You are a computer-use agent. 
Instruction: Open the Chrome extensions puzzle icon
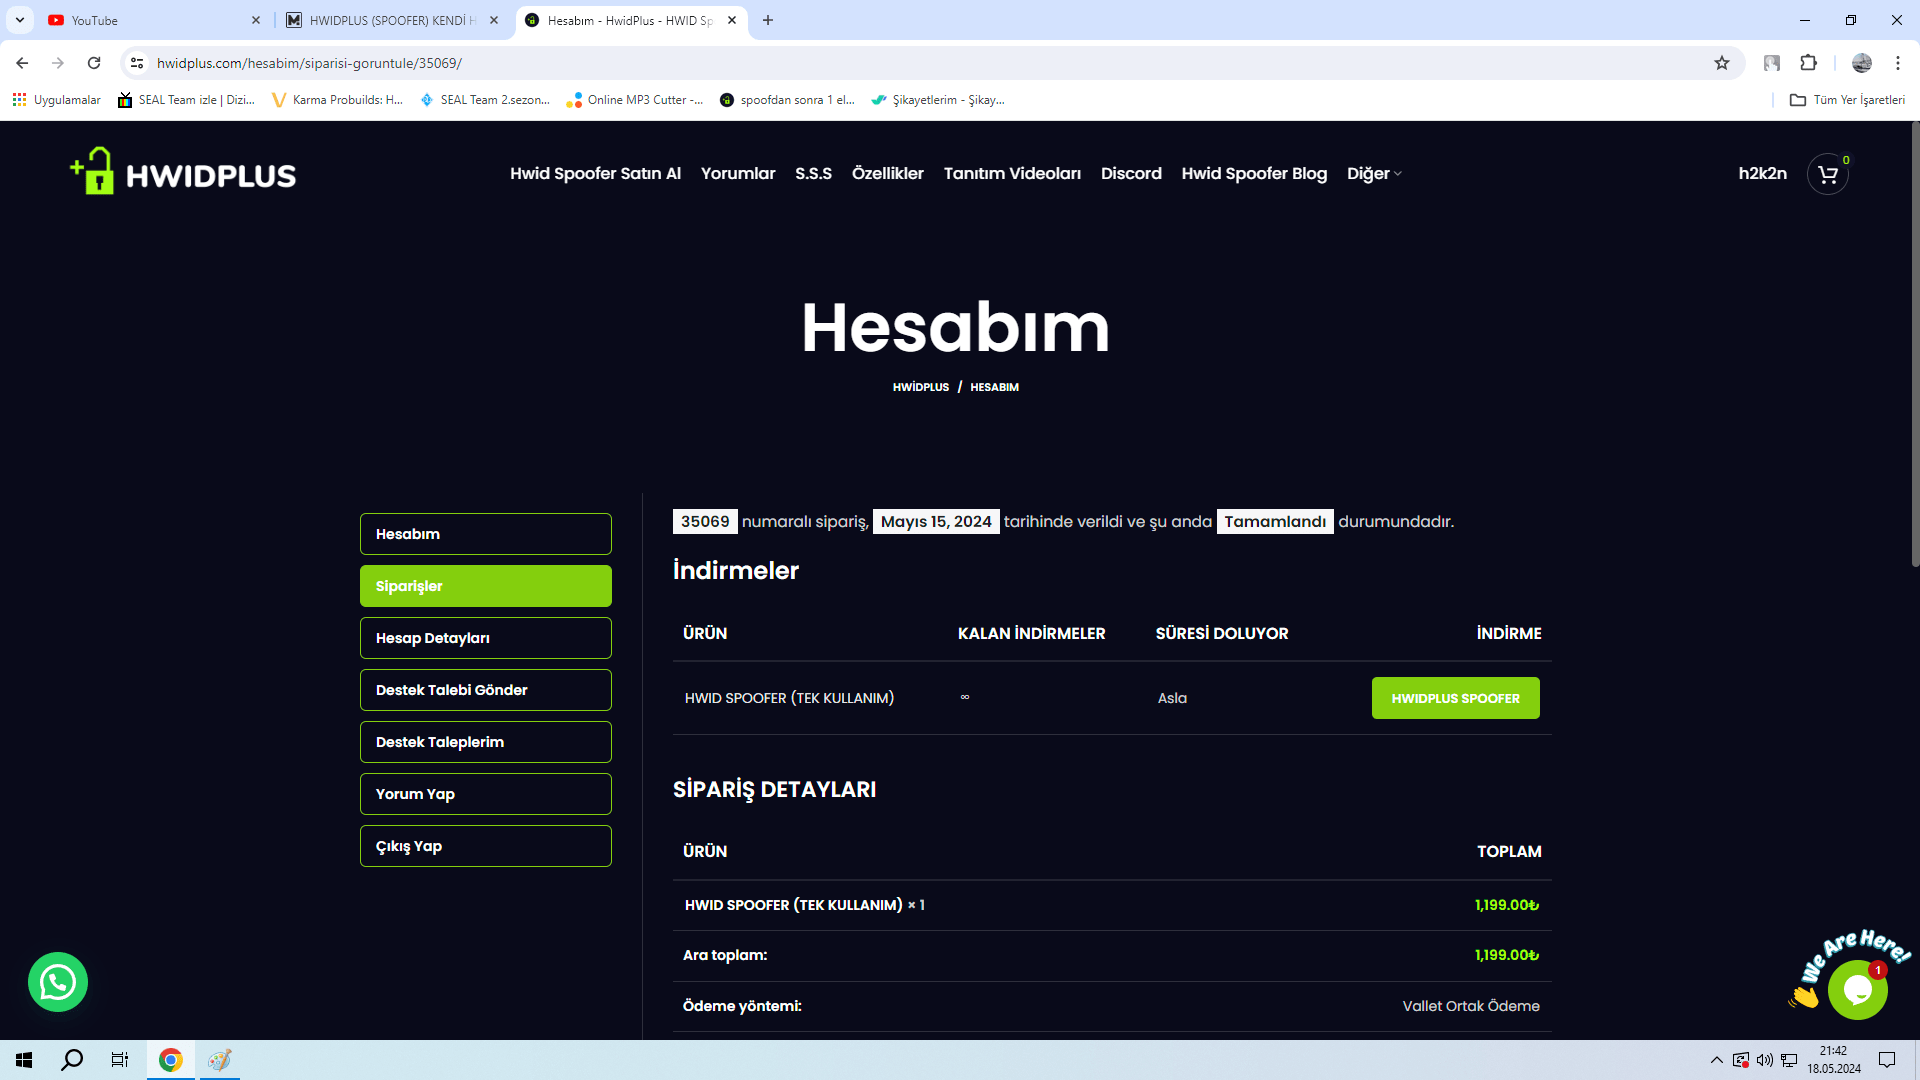point(1808,63)
